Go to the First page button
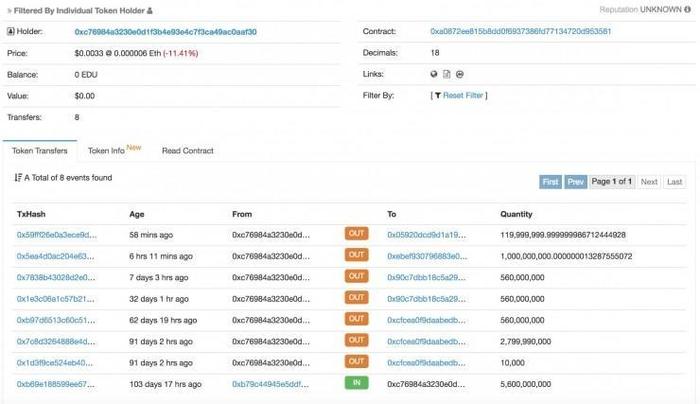The width and height of the screenshot is (700, 404). 550,182
